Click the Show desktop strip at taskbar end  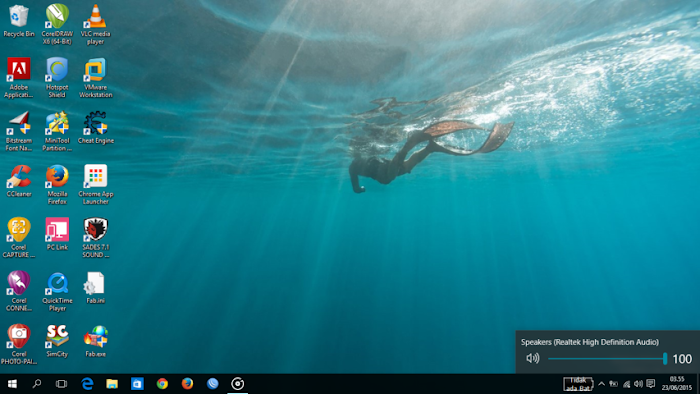tap(698, 384)
